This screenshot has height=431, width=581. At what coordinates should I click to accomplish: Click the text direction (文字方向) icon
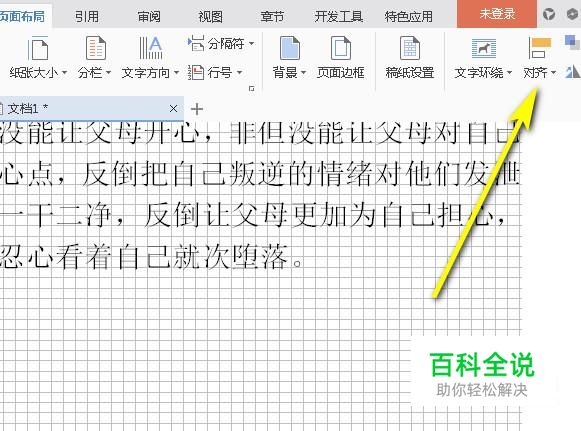[x=150, y=48]
